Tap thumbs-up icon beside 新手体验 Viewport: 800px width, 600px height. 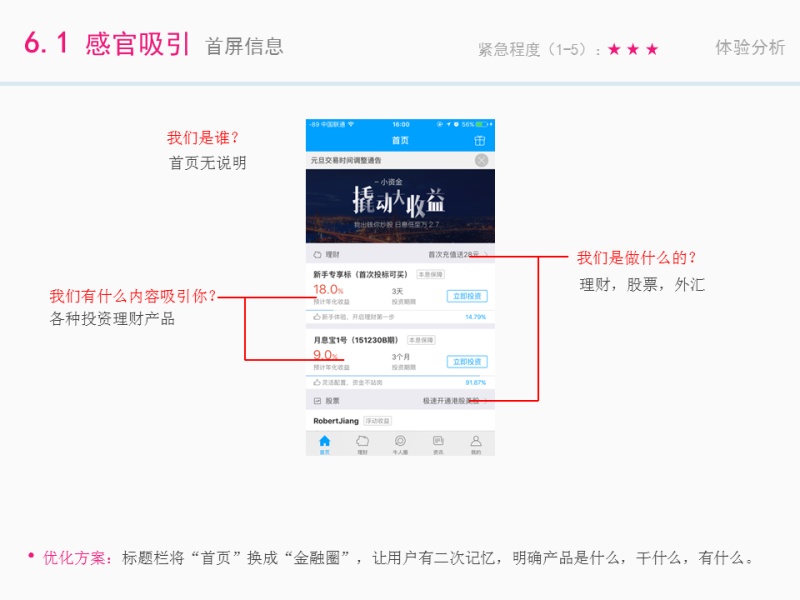[x=317, y=317]
